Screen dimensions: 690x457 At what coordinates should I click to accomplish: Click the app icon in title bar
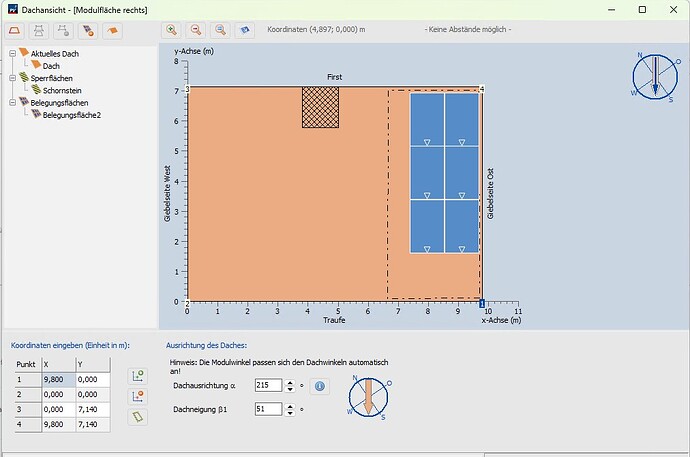tap(12, 9)
